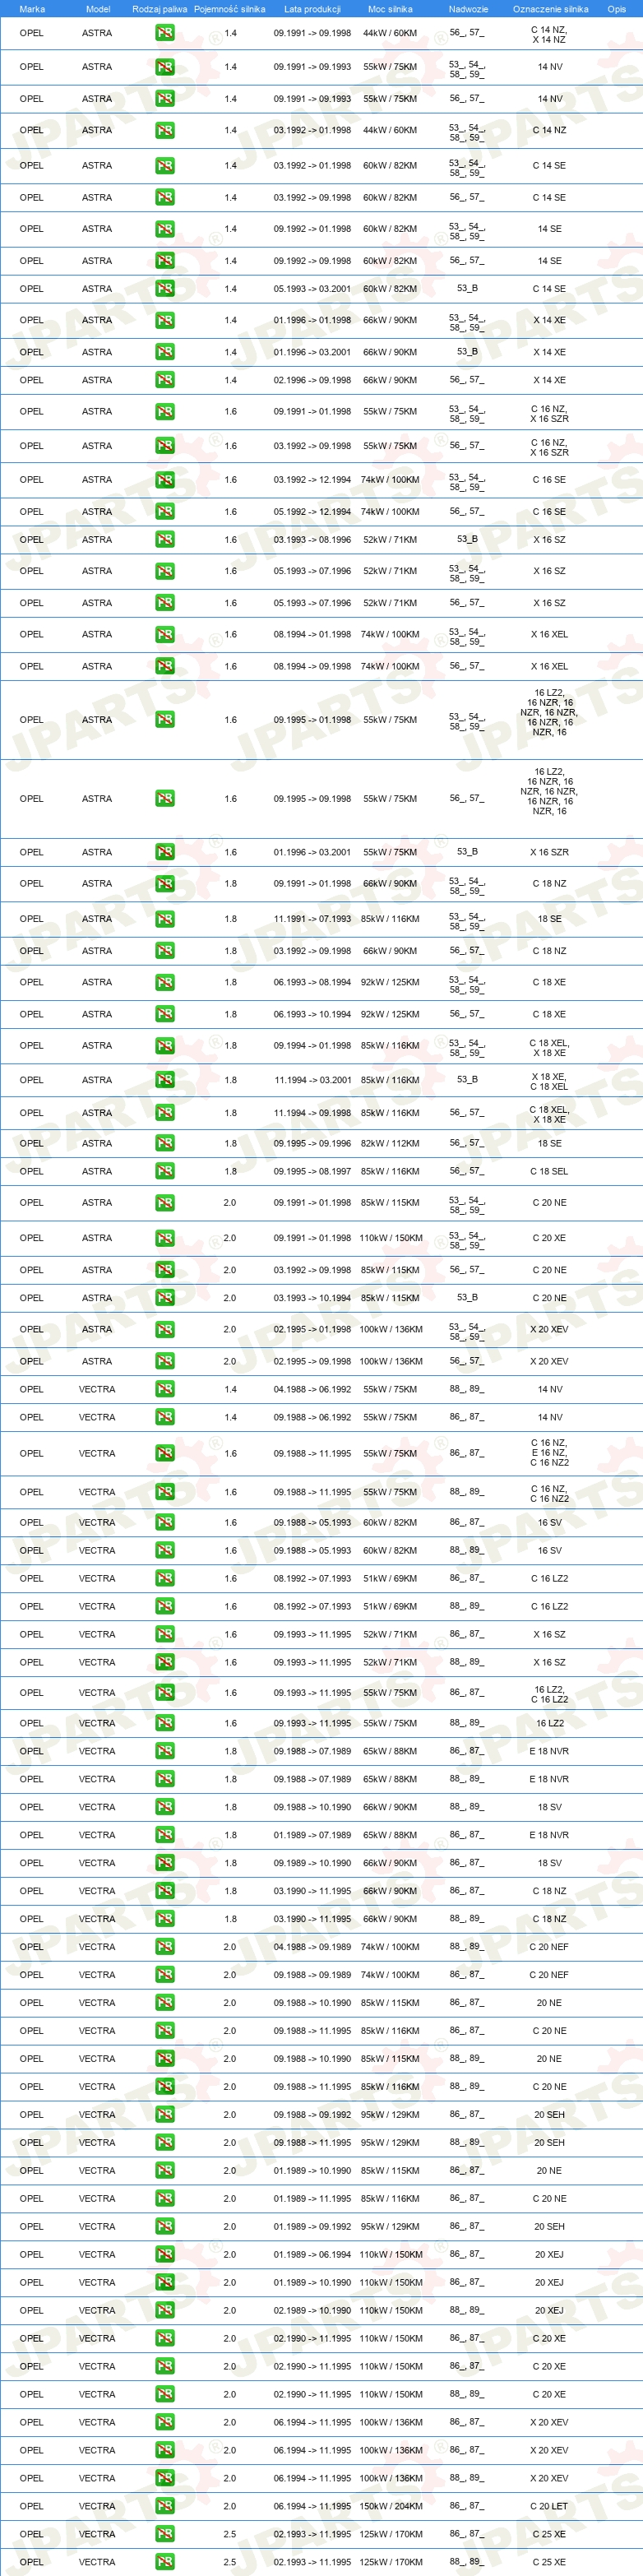This screenshot has height=2576, width=643.
Task: Click the 11.1991 -> 07.1993 production years cell
Action: point(312,919)
